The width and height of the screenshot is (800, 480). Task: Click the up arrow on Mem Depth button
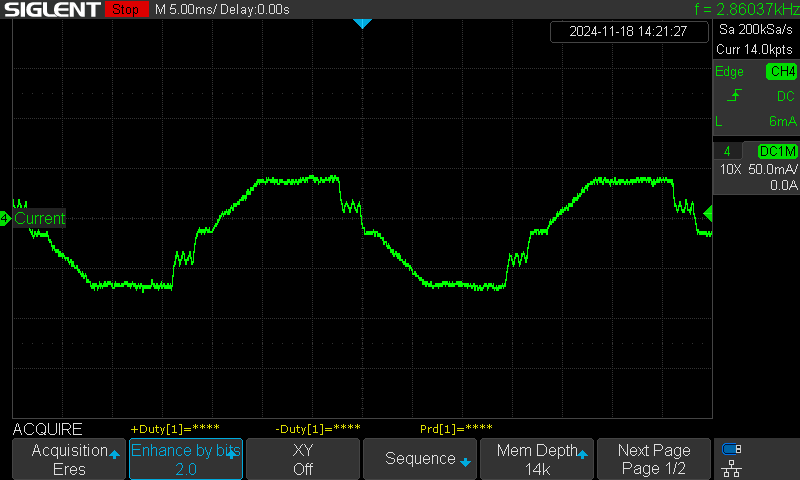coord(582,454)
